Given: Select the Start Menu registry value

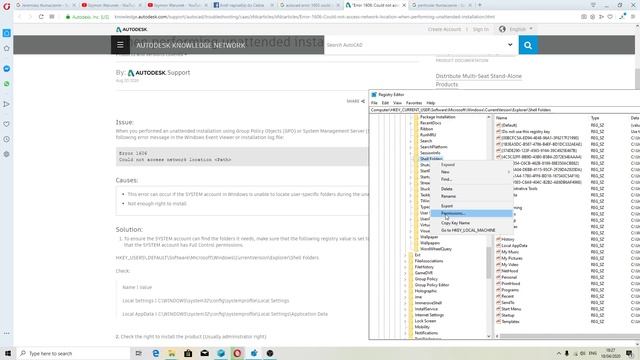Looking at the screenshot, I should coord(511,309).
